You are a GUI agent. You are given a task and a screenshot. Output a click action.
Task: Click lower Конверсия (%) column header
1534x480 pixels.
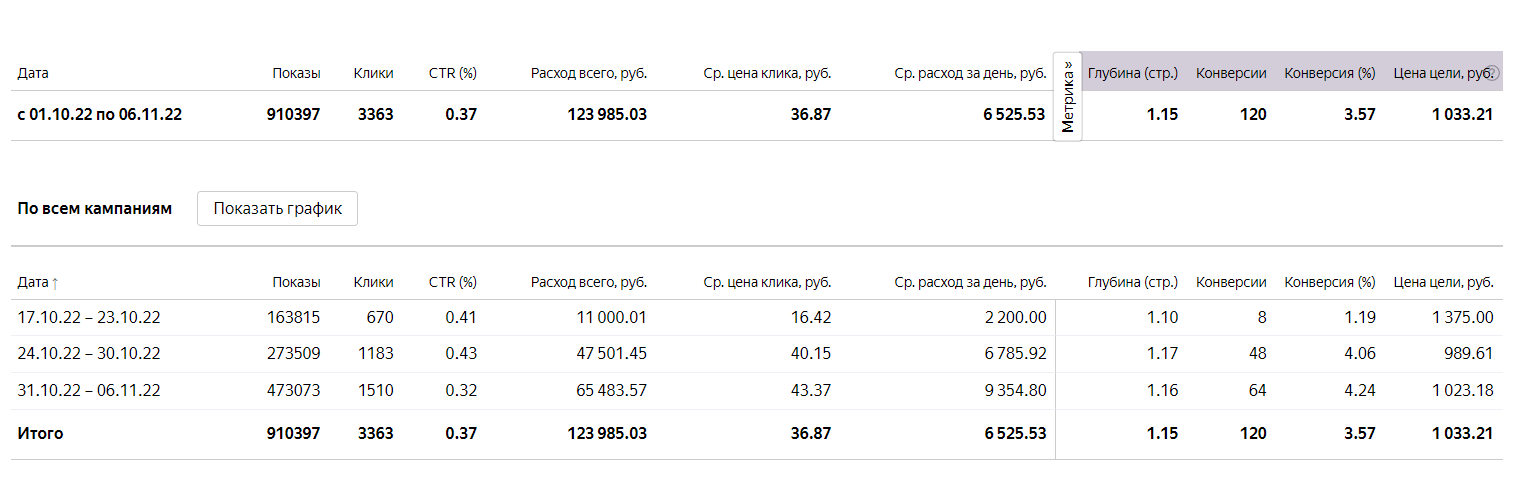pos(1329,282)
